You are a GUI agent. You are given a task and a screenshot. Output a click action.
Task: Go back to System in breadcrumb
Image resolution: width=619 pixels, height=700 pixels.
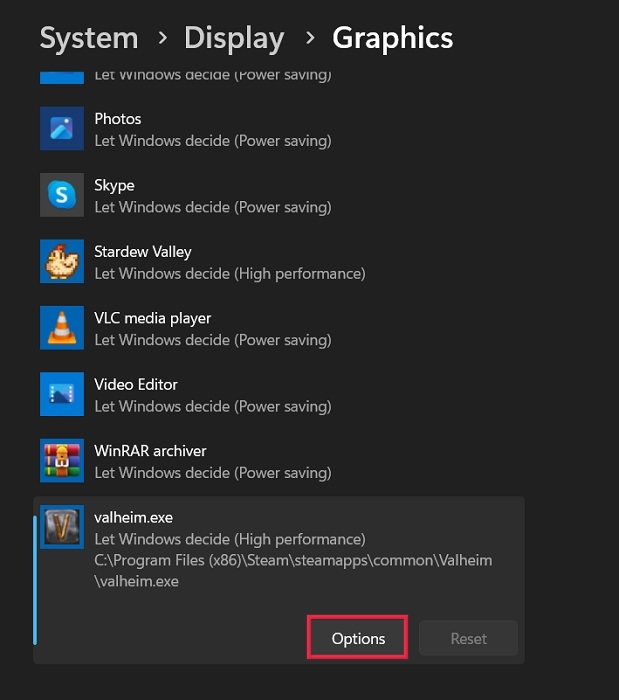89,38
